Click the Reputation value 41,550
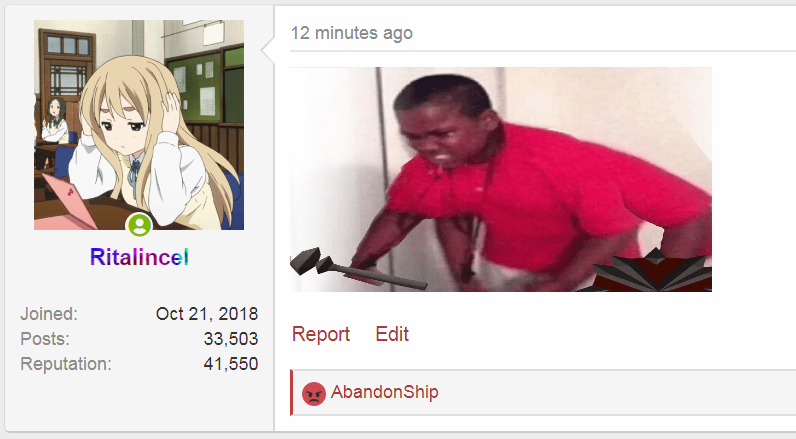Image resolution: width=796 pixels, height=439 pixels. coord(230,363)
